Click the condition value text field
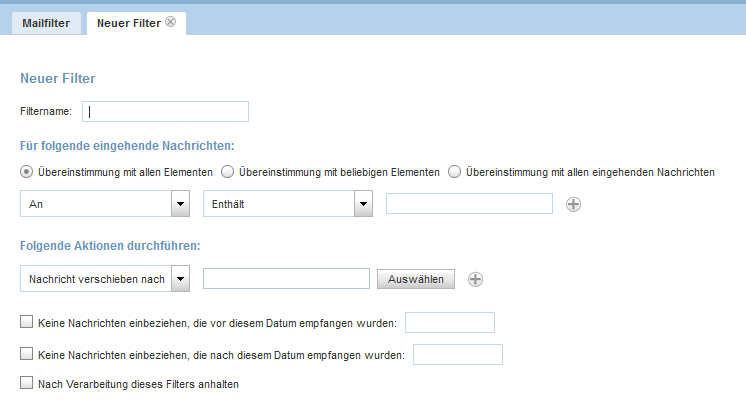The height and width of the screenshot is (413, 746). click(469, 204)
